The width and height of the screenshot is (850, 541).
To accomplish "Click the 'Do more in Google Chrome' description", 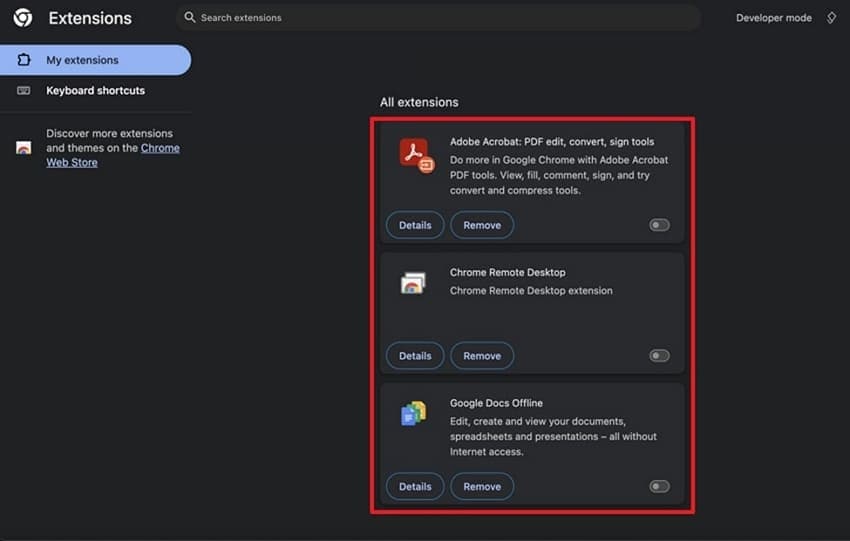I will coord(559,175).
